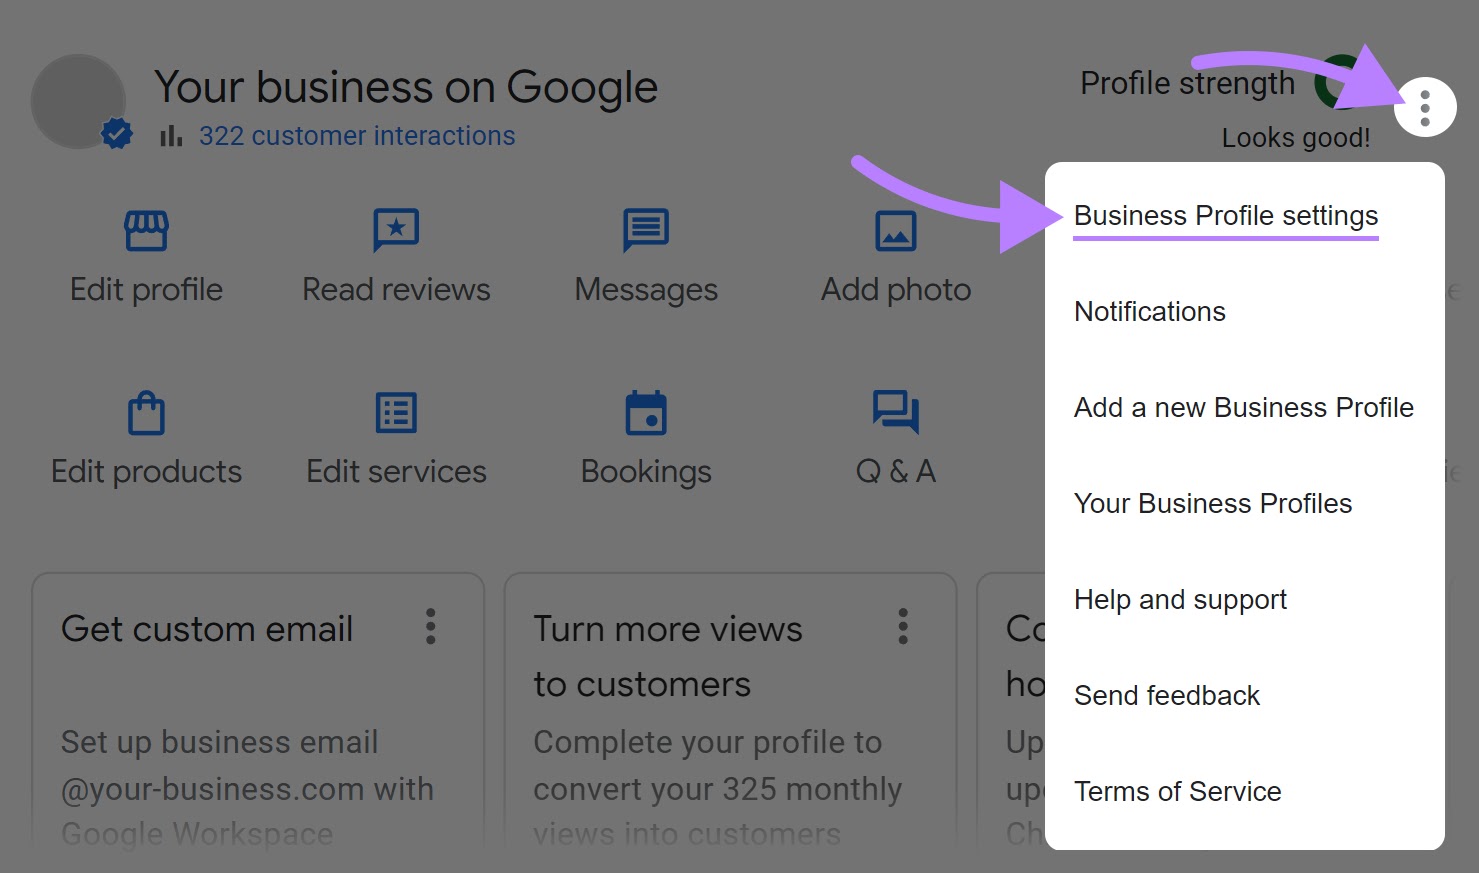Open the 322 customer interactions link
1479x873 pixels.
click(x=357, y=136)
